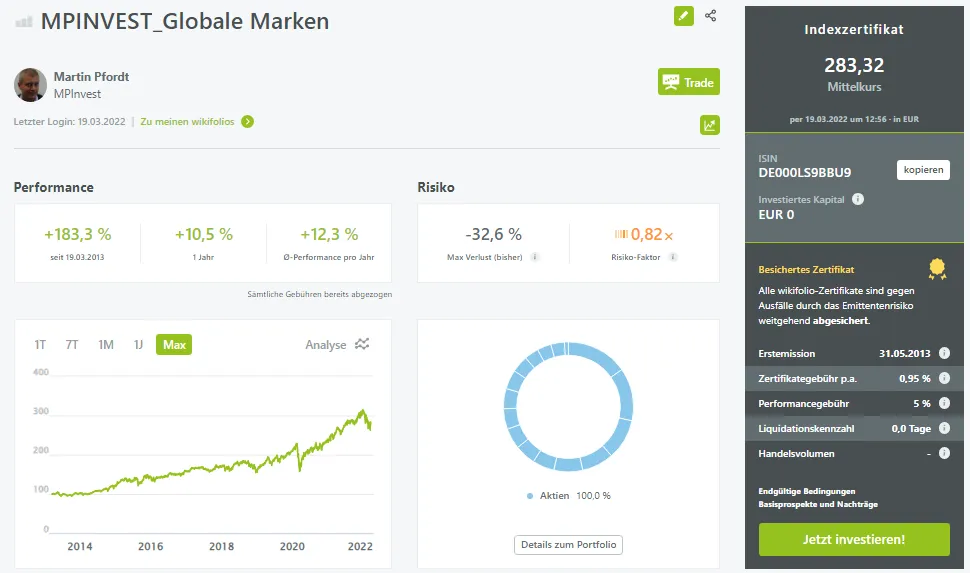Click info icon in Performancegebühr row
The height and width of the screenshot is (573, 970).
944,403
